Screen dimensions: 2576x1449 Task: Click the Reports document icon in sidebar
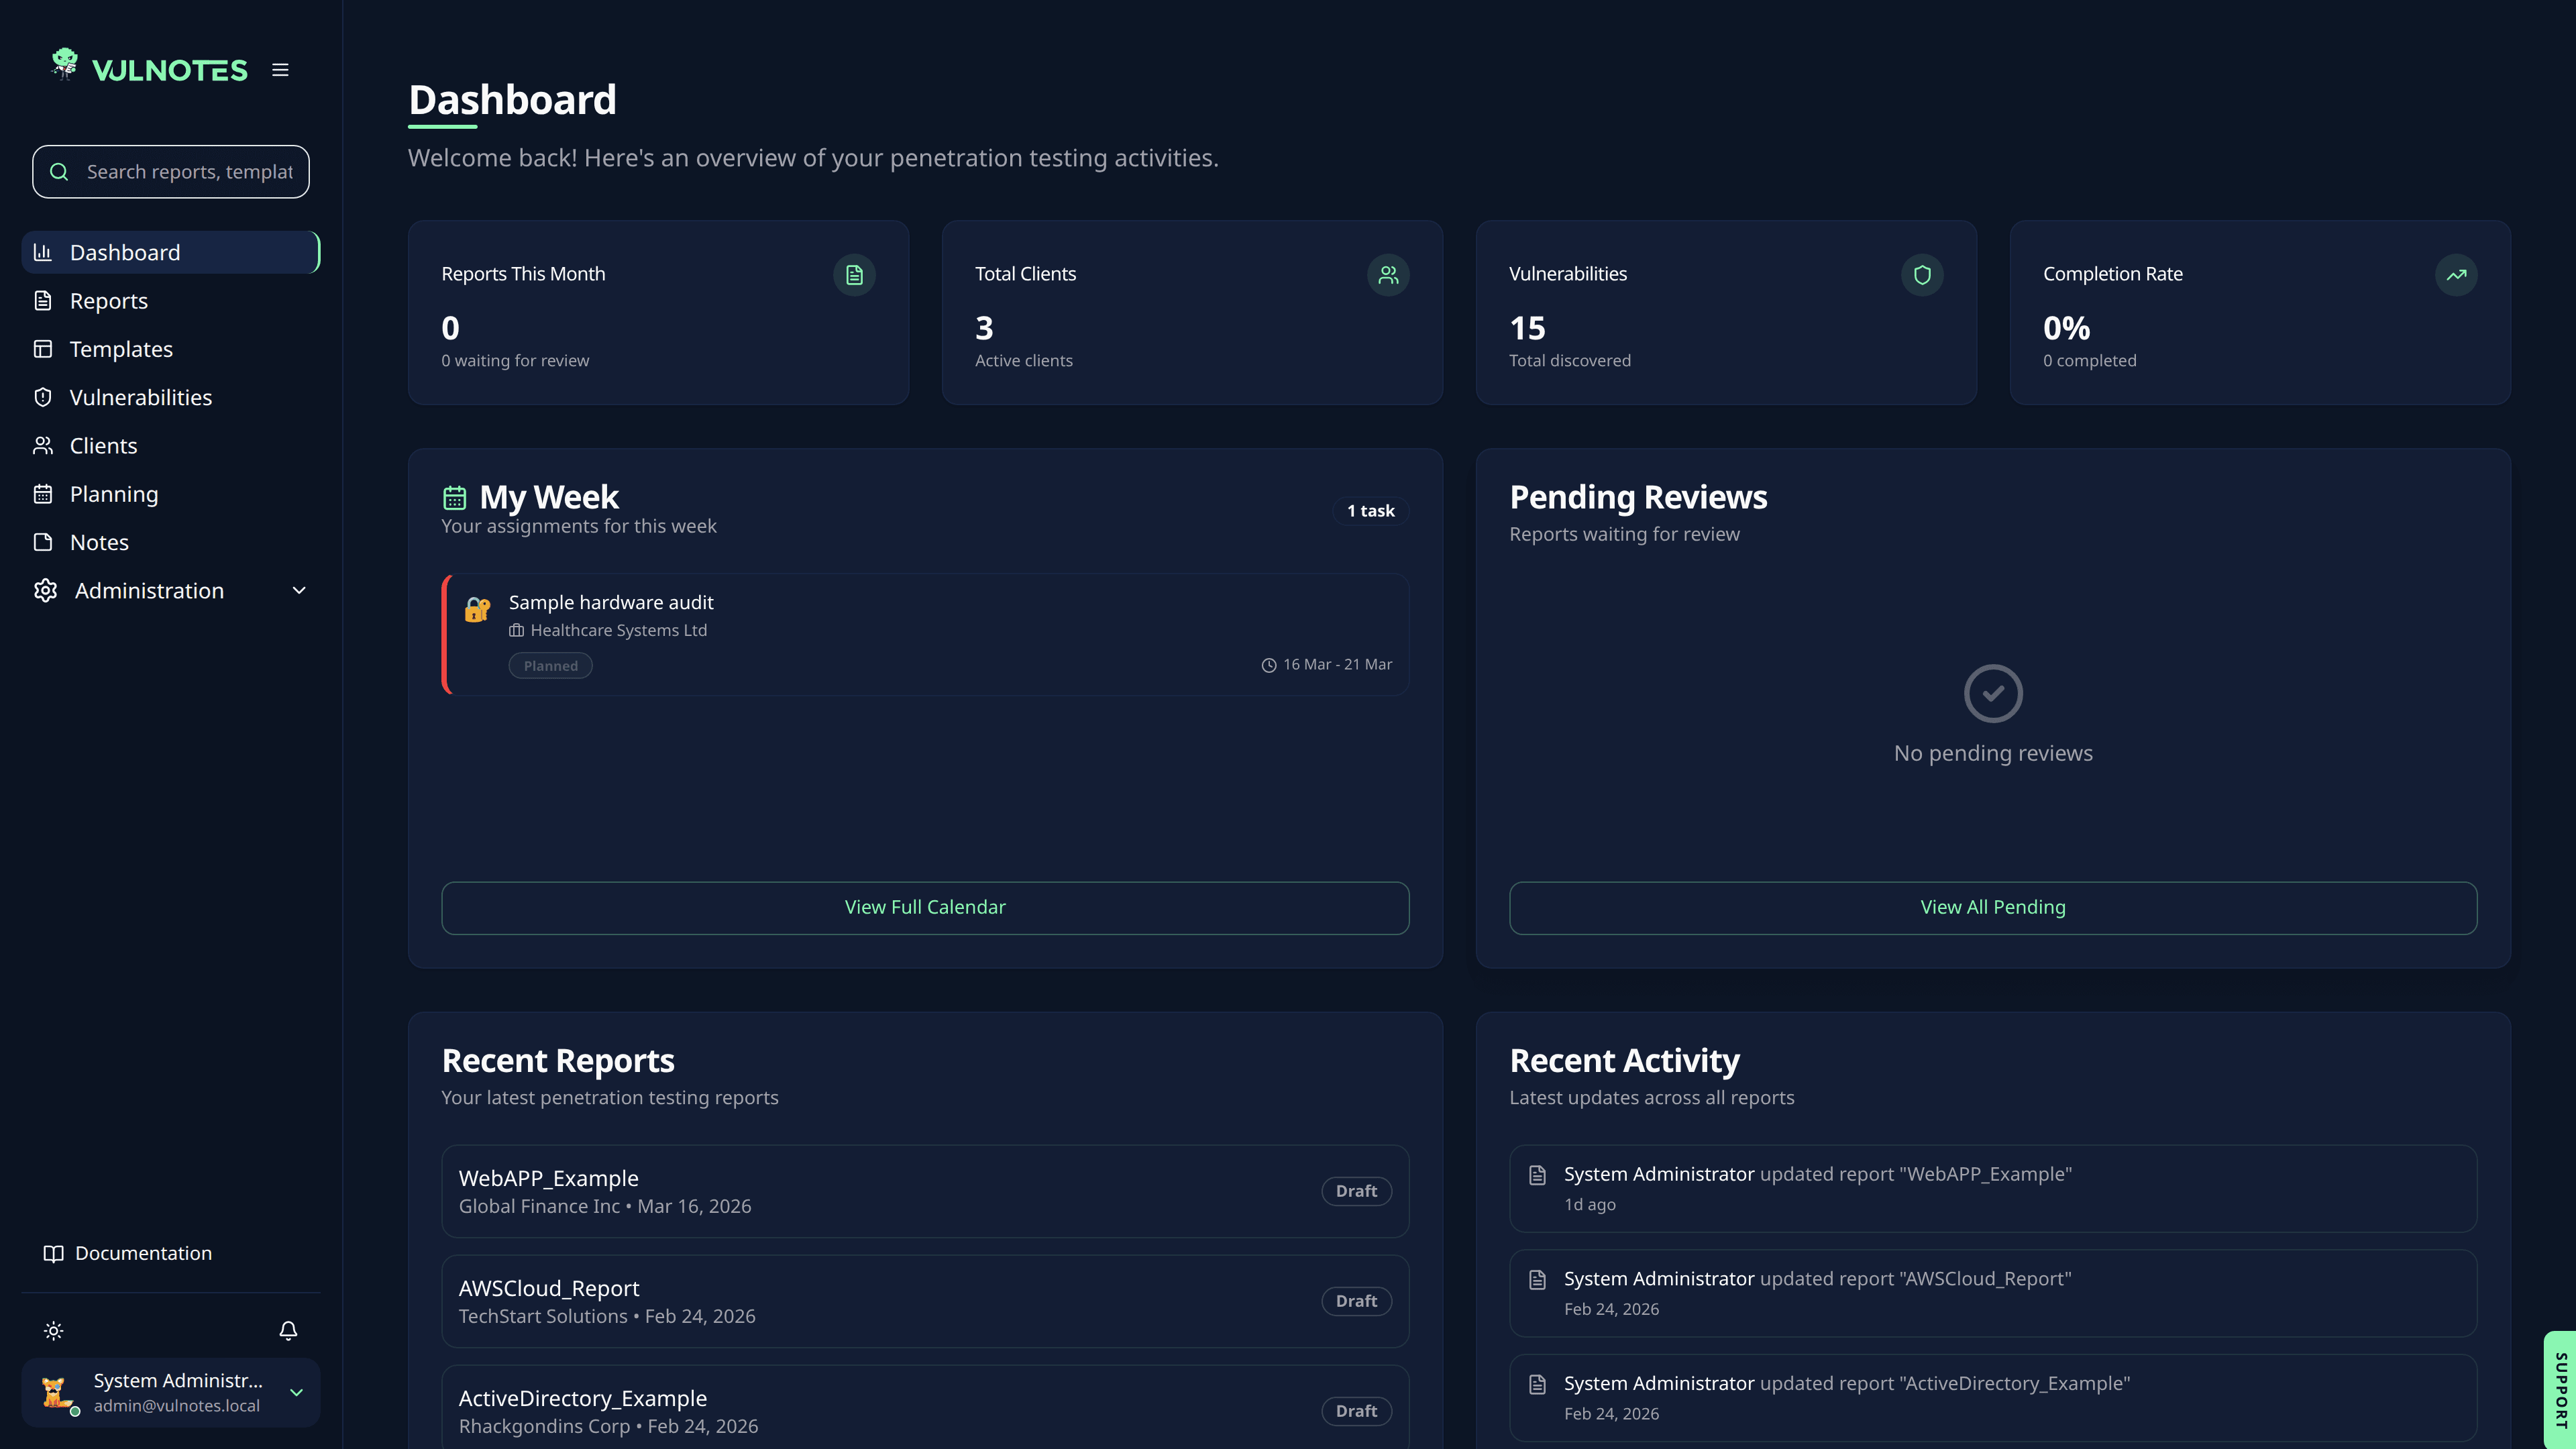click(x=43, y=301)
